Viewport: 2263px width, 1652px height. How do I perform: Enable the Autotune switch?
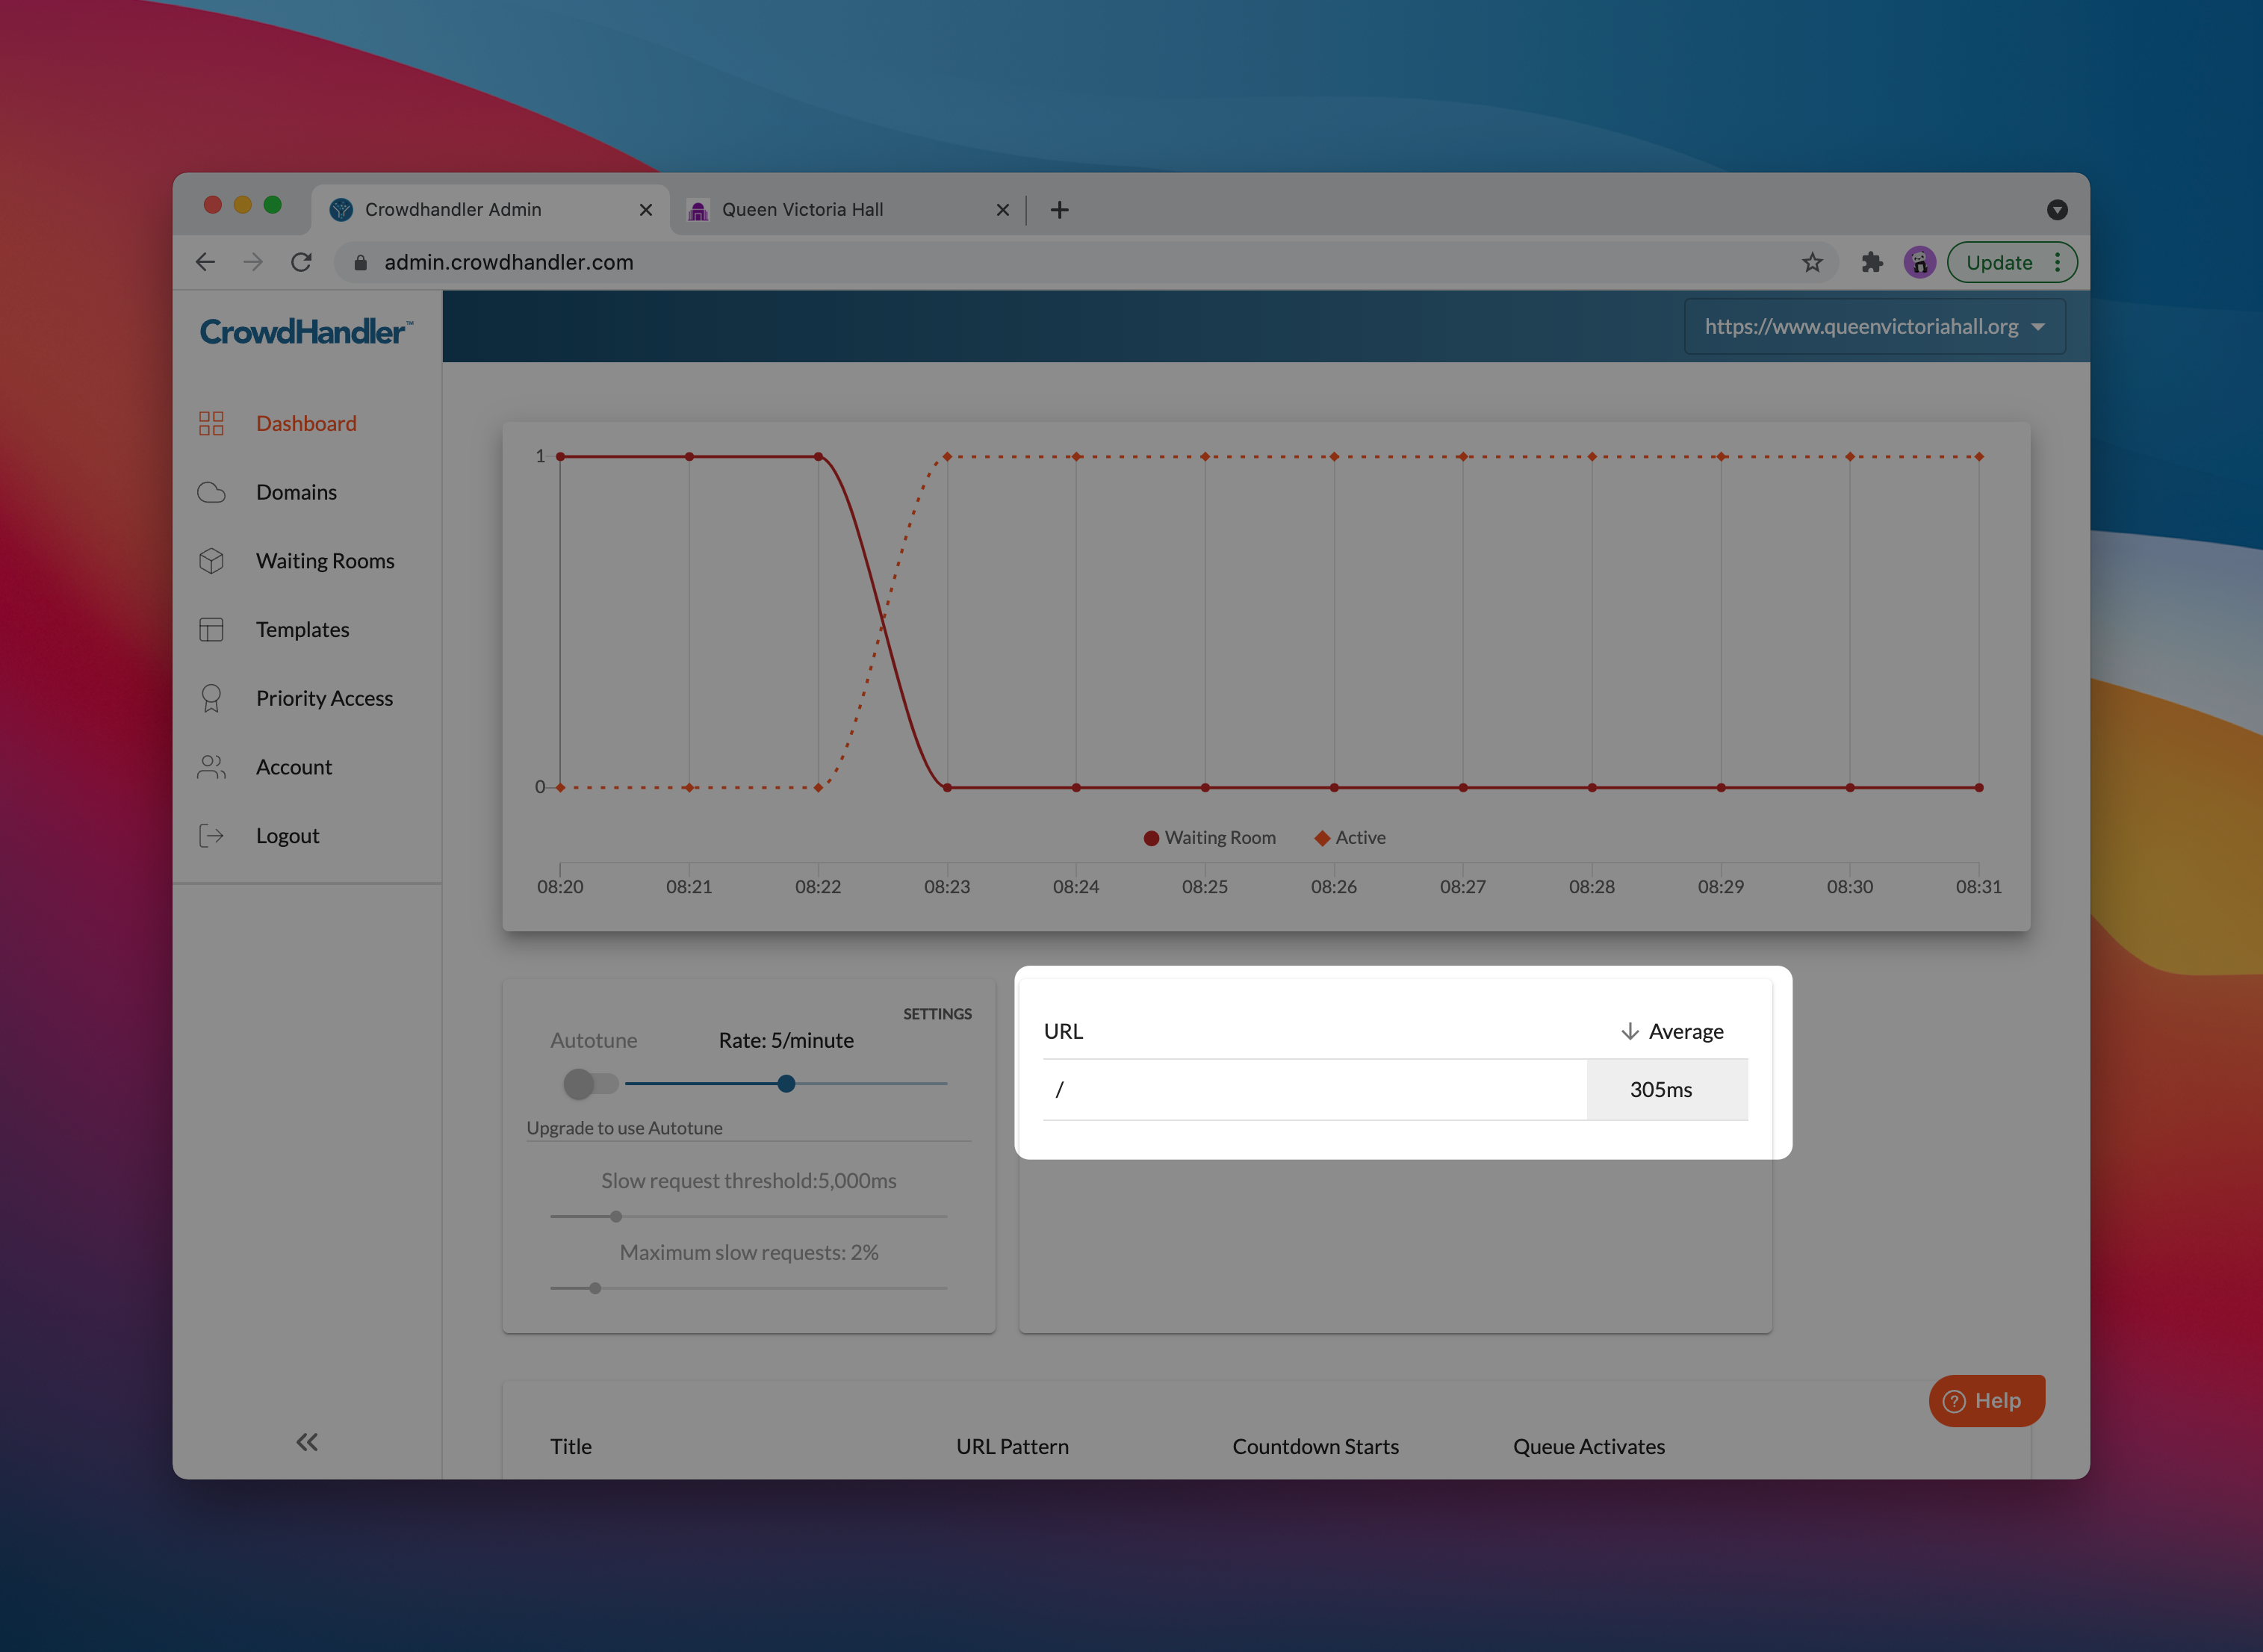coord(590,1083)
